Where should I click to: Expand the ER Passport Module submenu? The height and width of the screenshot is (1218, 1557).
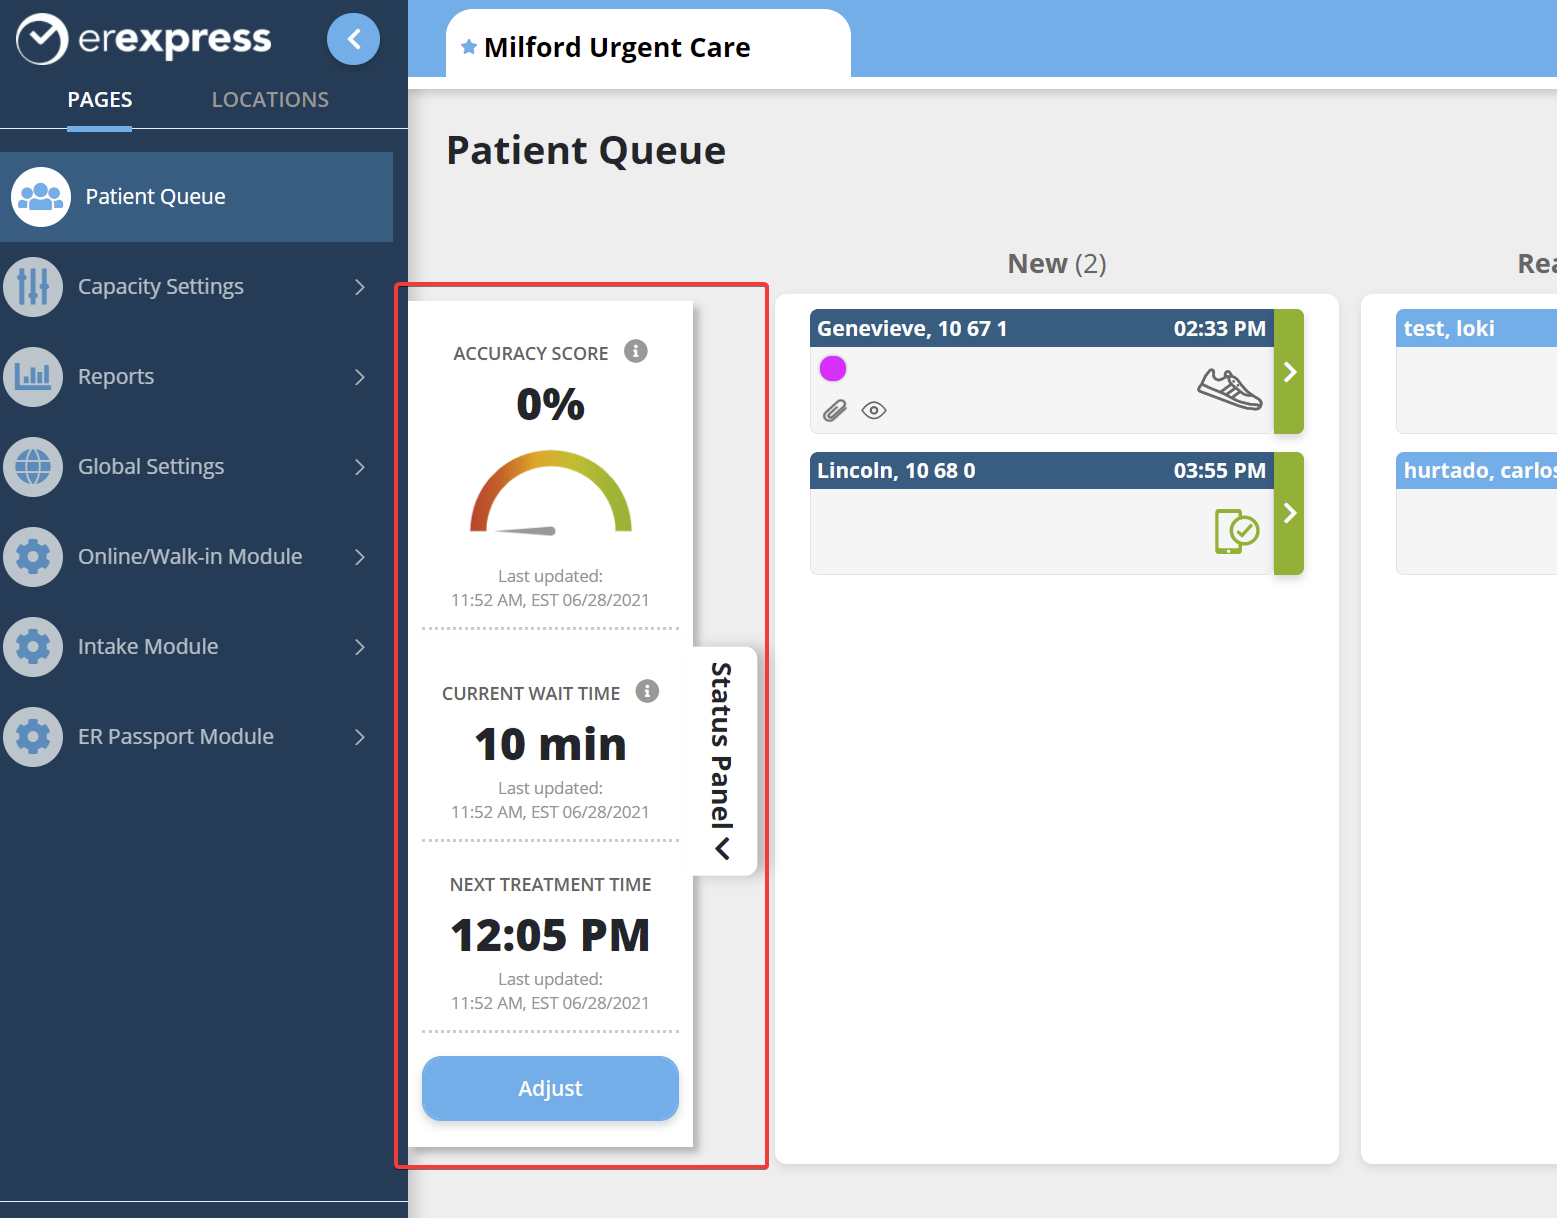coord(360,737)
